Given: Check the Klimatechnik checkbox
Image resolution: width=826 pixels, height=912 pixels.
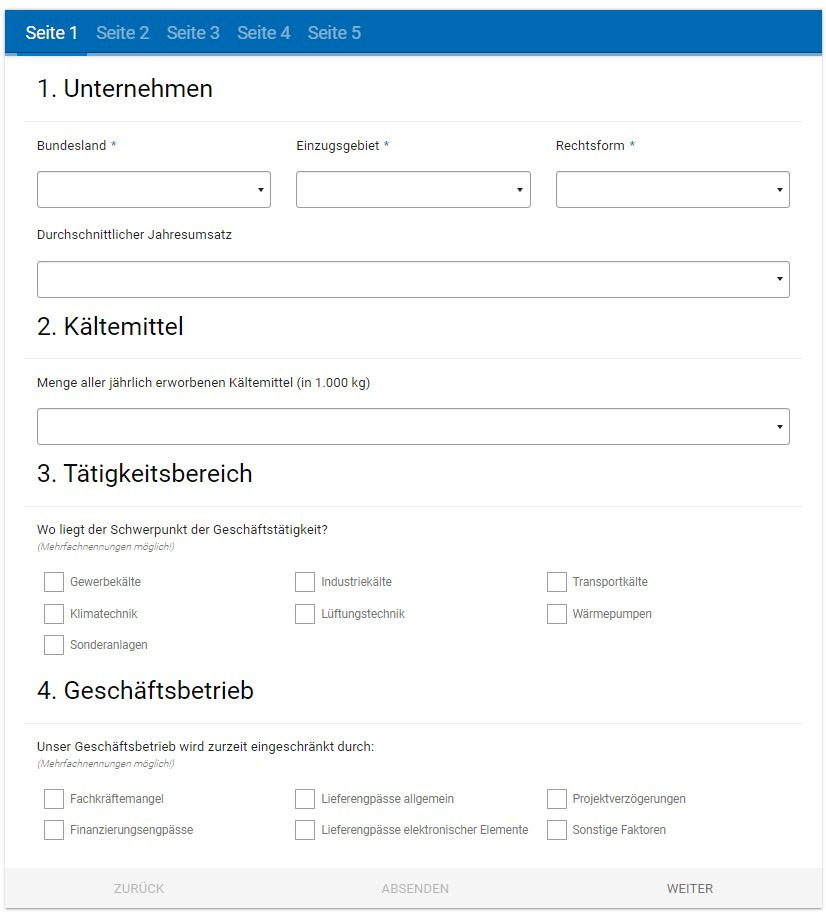Looking at the screenshot, I should 54,613.
